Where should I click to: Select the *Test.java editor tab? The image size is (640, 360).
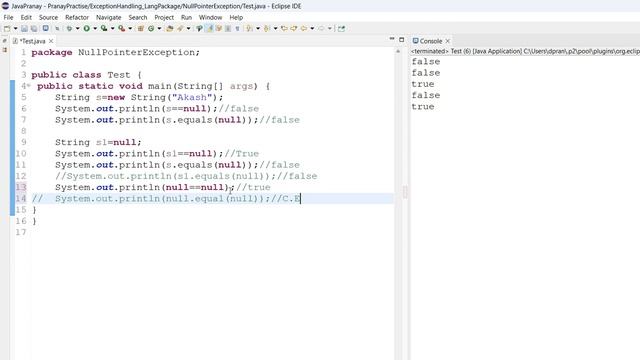coord(32,41)
